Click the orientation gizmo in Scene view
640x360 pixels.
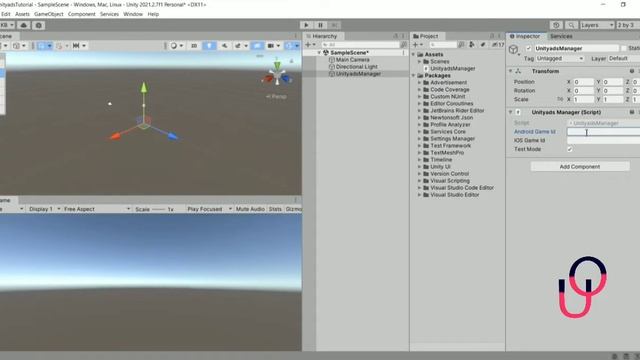click(277, 76)
